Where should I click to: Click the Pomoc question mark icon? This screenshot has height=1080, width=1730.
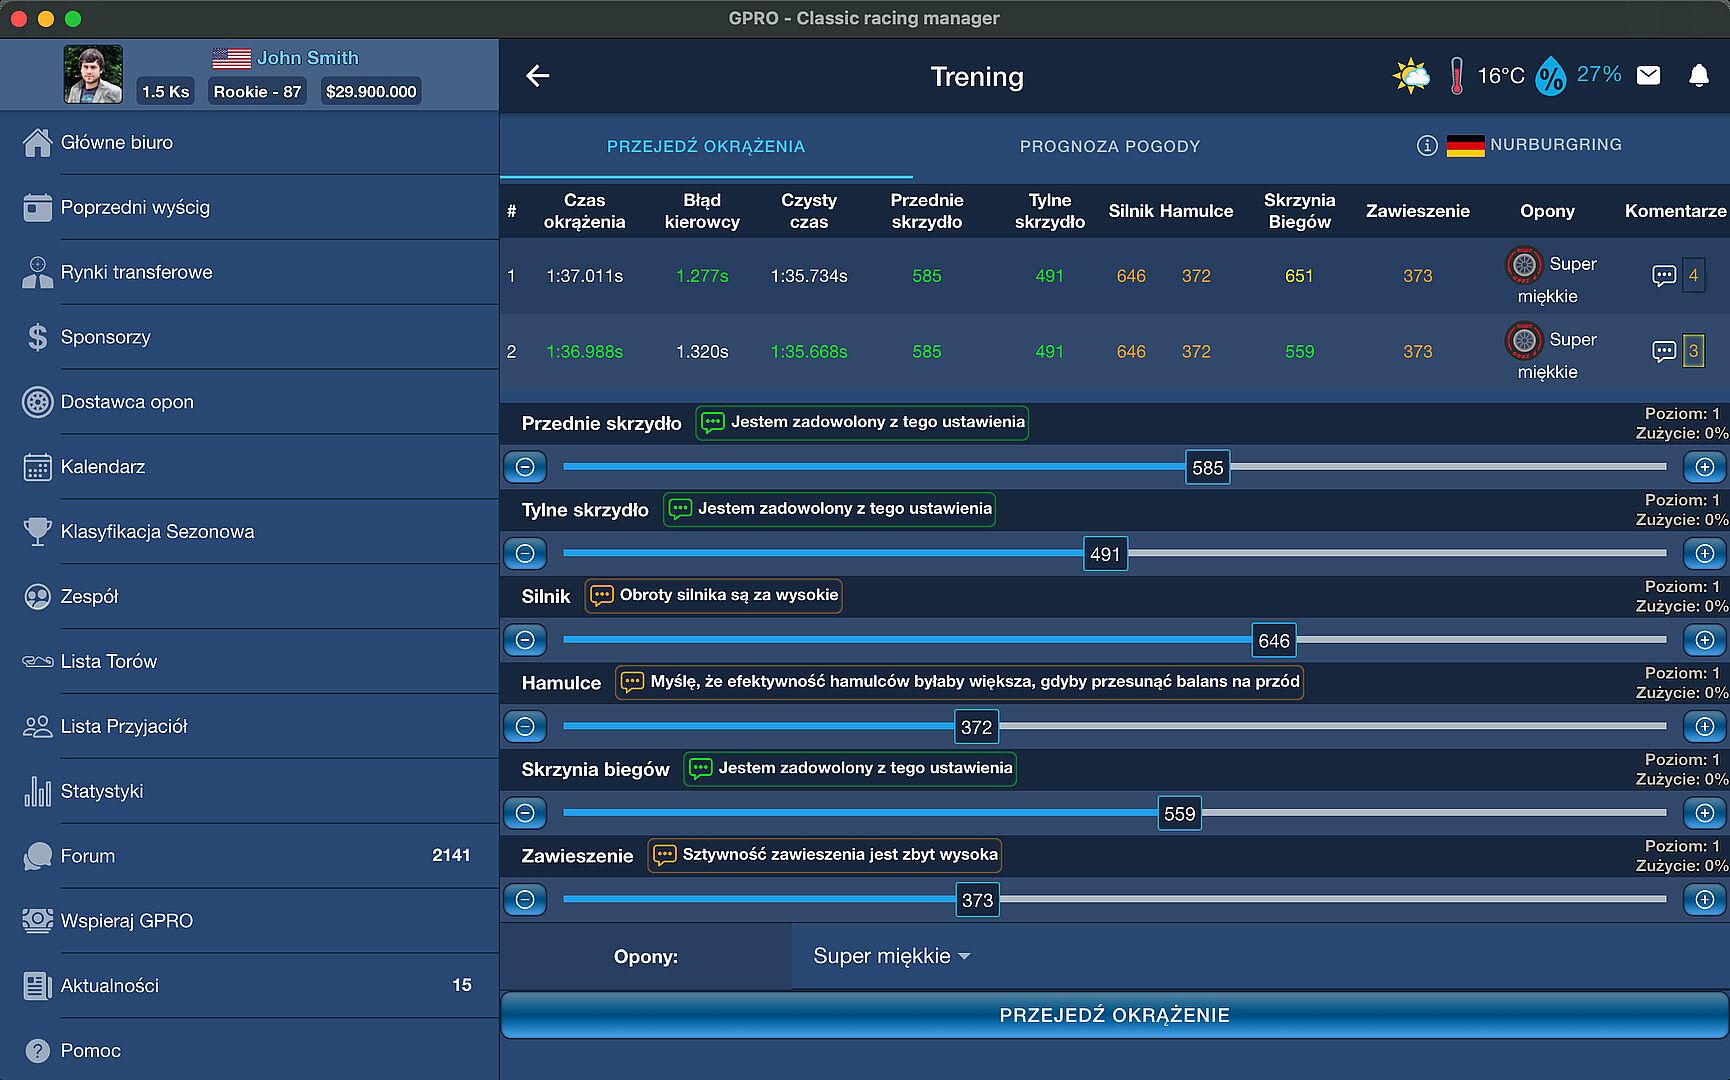37,1051
